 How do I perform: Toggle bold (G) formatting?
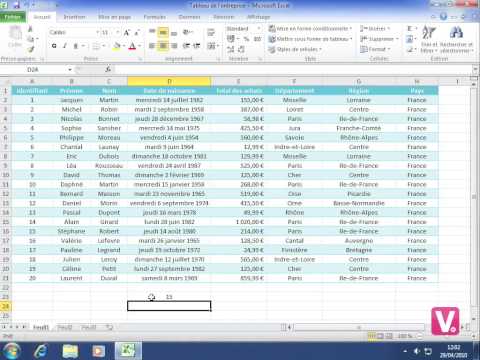tap(54, 46)
